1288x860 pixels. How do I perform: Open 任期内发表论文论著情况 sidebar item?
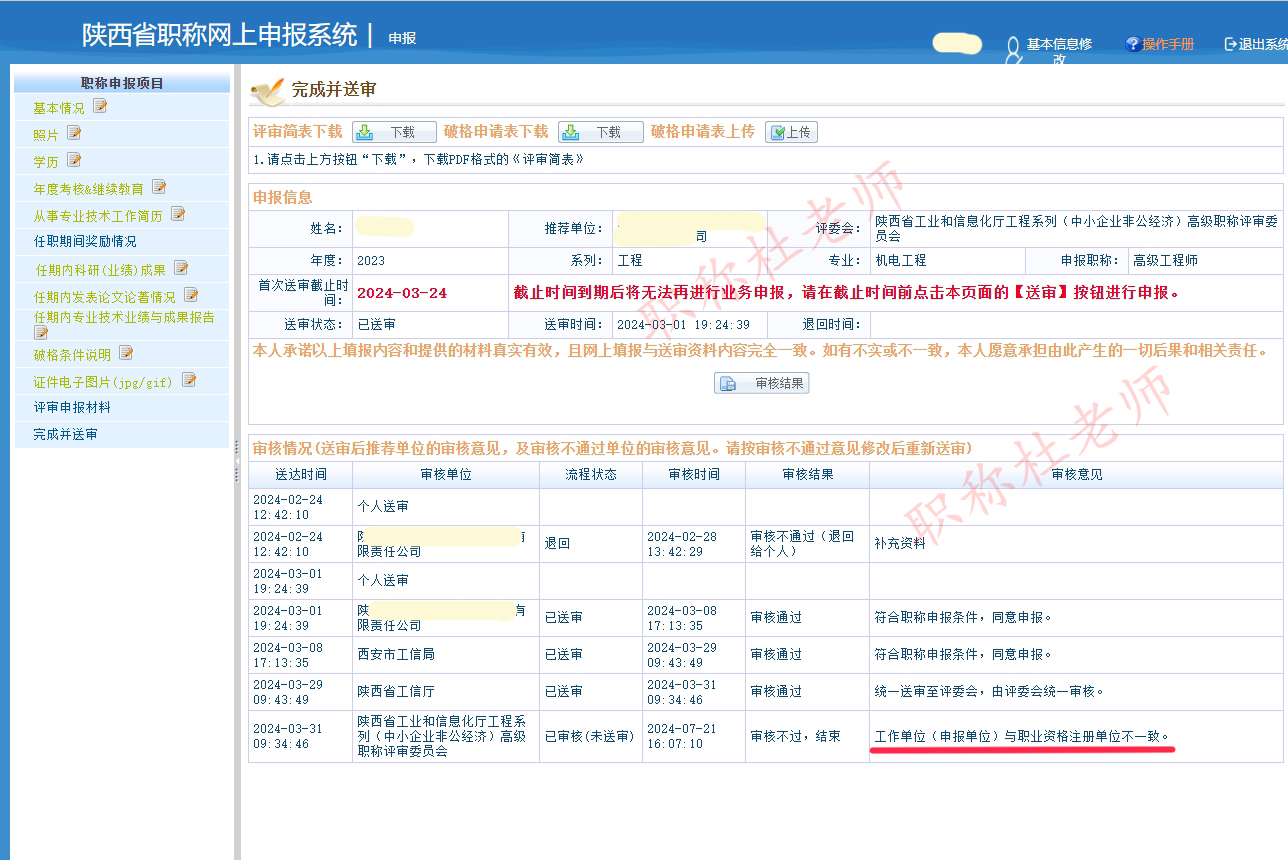tap(104, 297)
